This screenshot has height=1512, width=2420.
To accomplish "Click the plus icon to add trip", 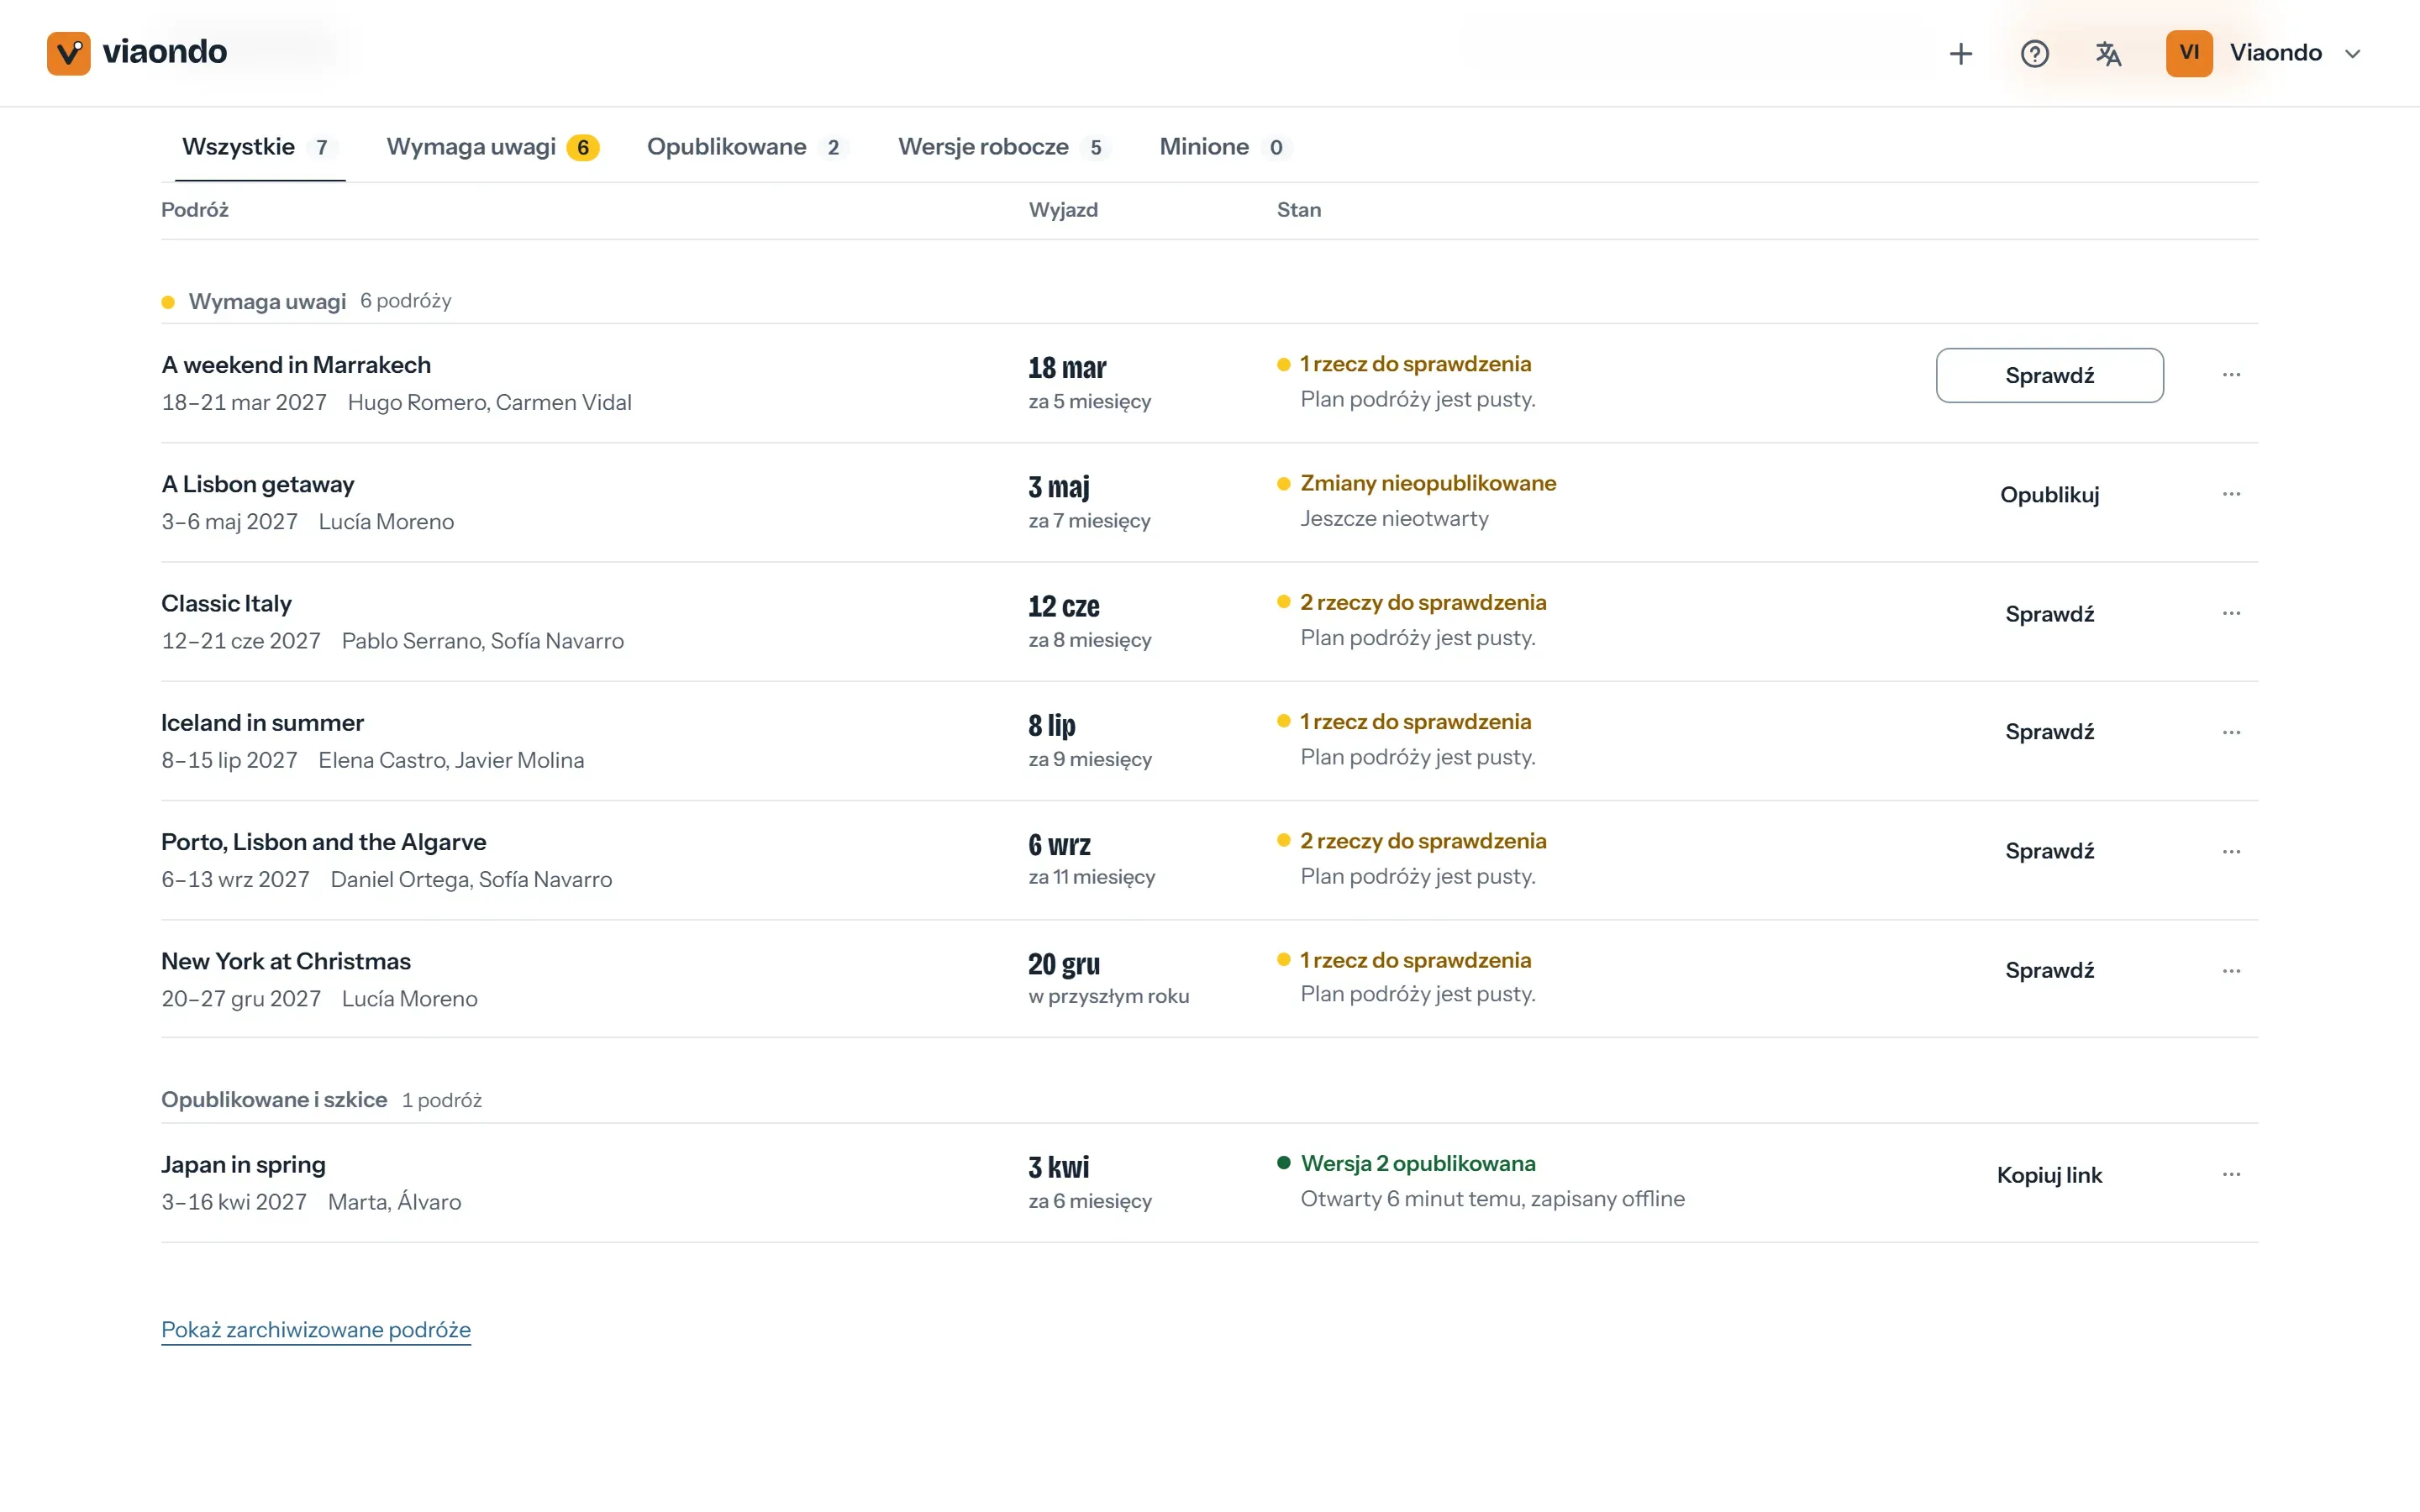I will click(1960, 53).
